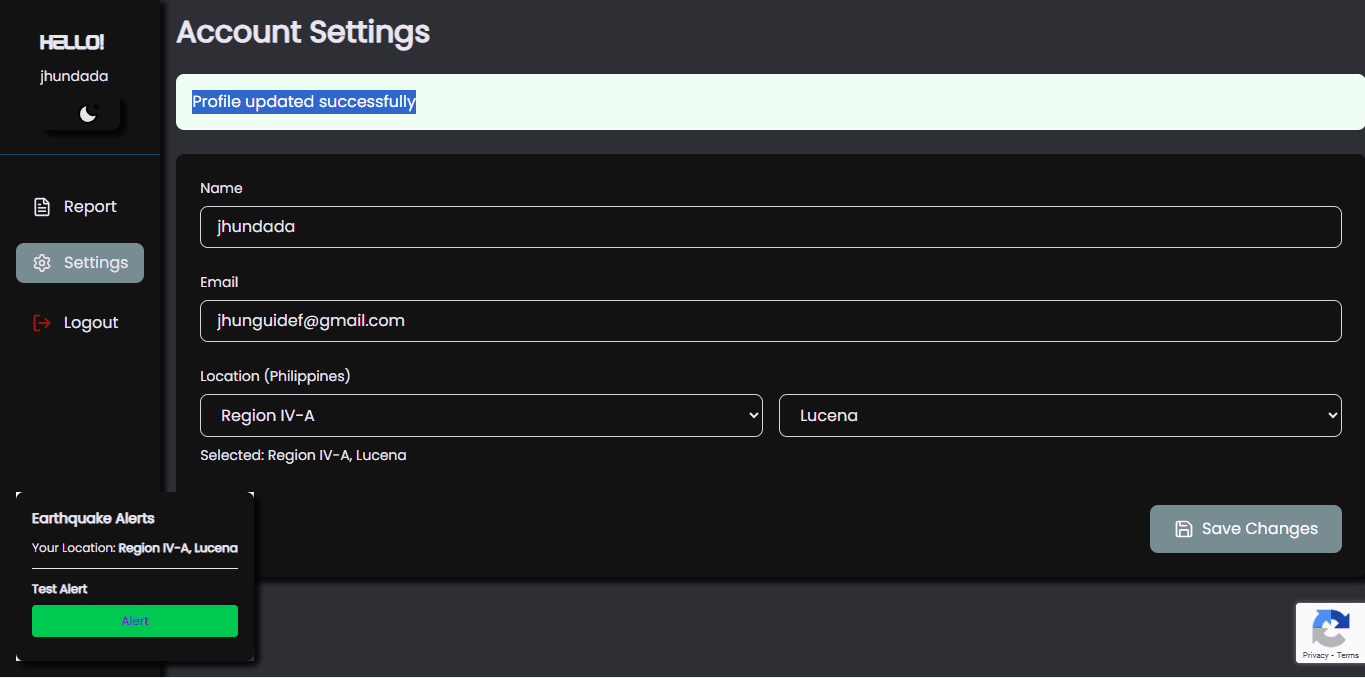Viewport: 1365px width, 678px height.
Task: Open the reCAPTCHA Terms link
Action: (x=1347, y=655)
